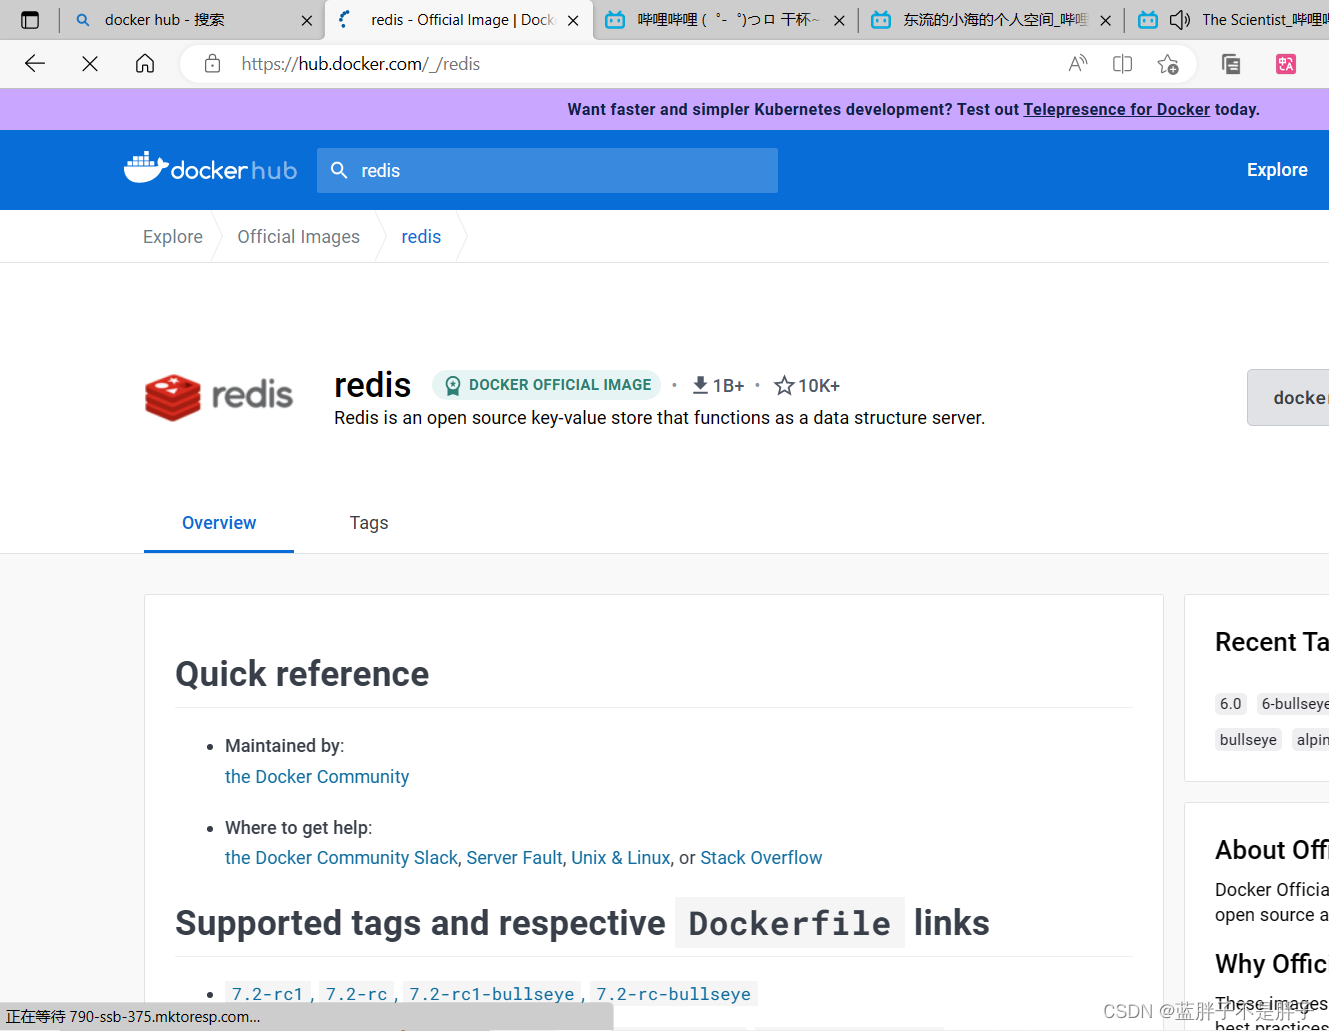Stop page loading with the X icon
The width and height of the screenshot is (1329, 1031).
[x=90, y=64]
